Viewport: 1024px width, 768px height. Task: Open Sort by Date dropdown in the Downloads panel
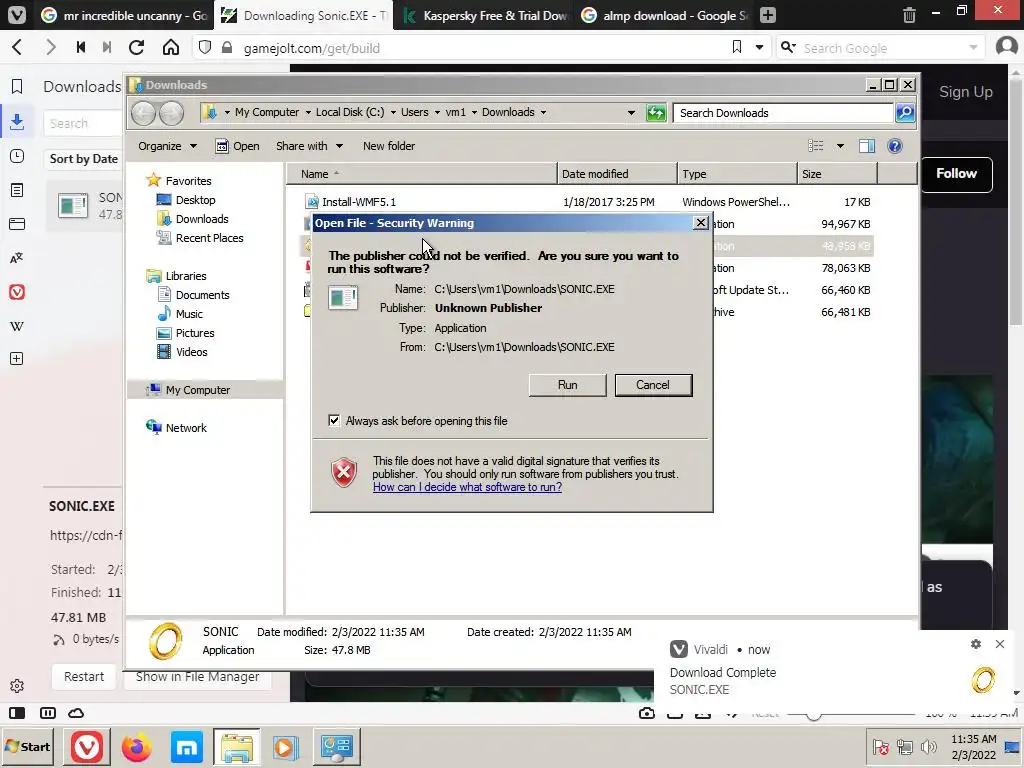point(84,159)
